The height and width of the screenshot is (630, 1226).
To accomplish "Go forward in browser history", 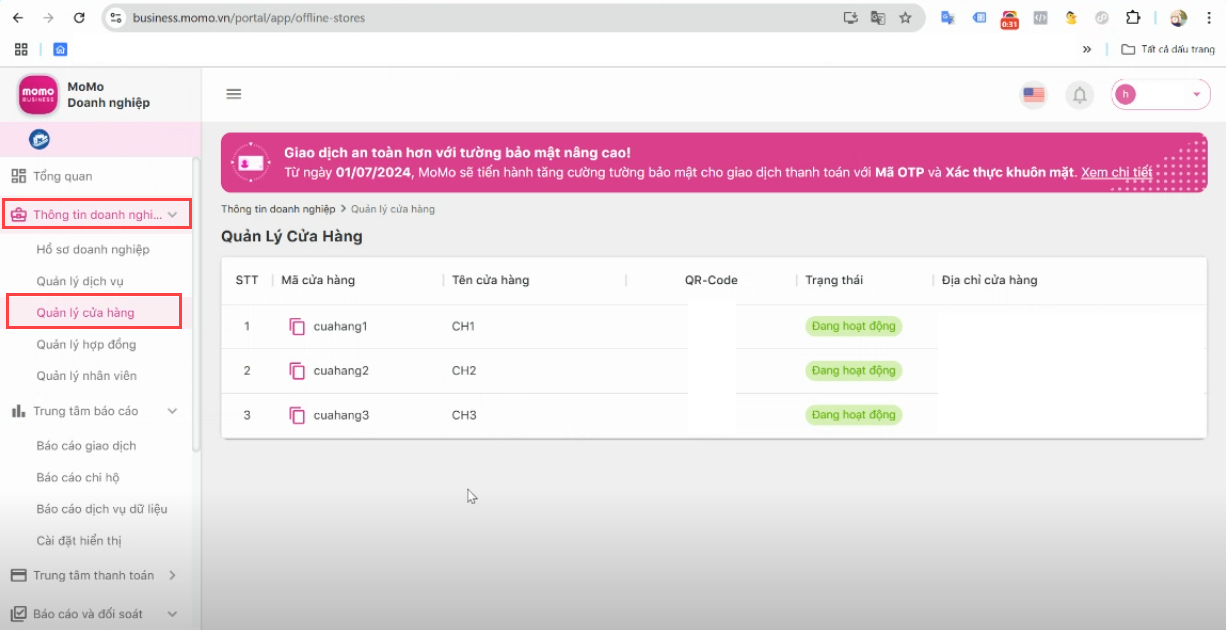I will (x=49, y=17).
